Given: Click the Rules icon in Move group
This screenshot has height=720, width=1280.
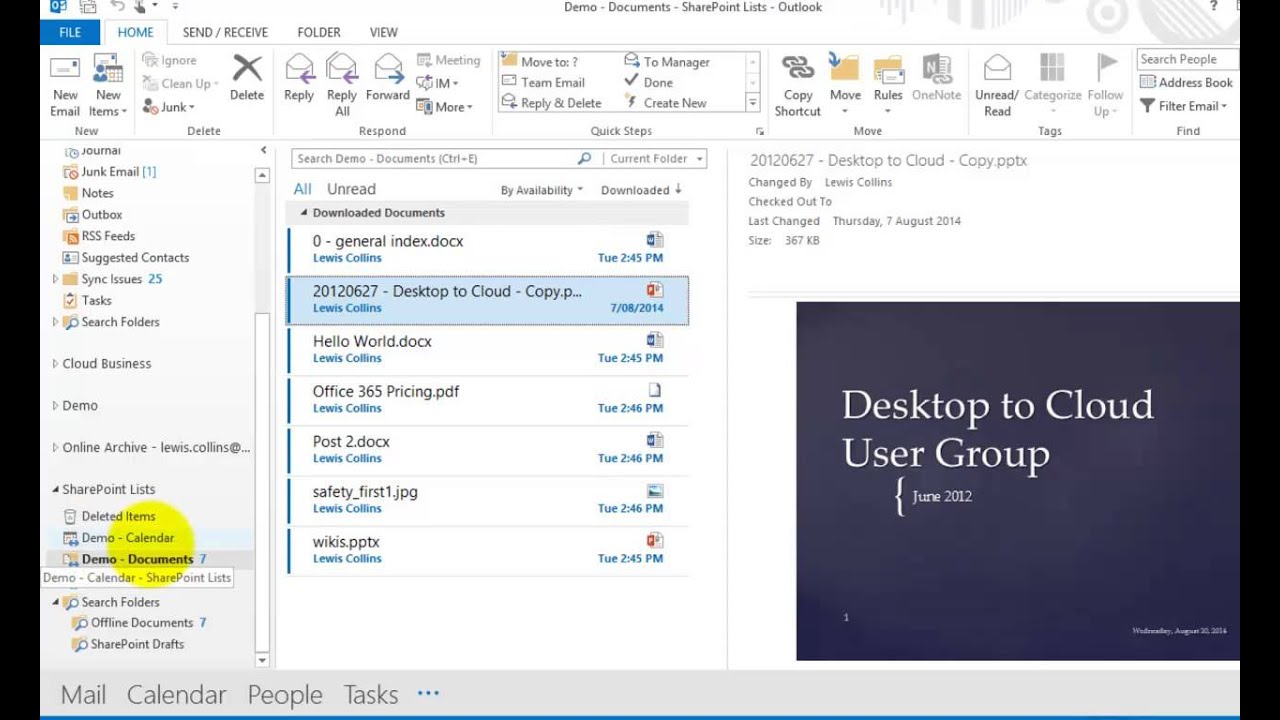Looking at the screenshot, I should 888,69.
